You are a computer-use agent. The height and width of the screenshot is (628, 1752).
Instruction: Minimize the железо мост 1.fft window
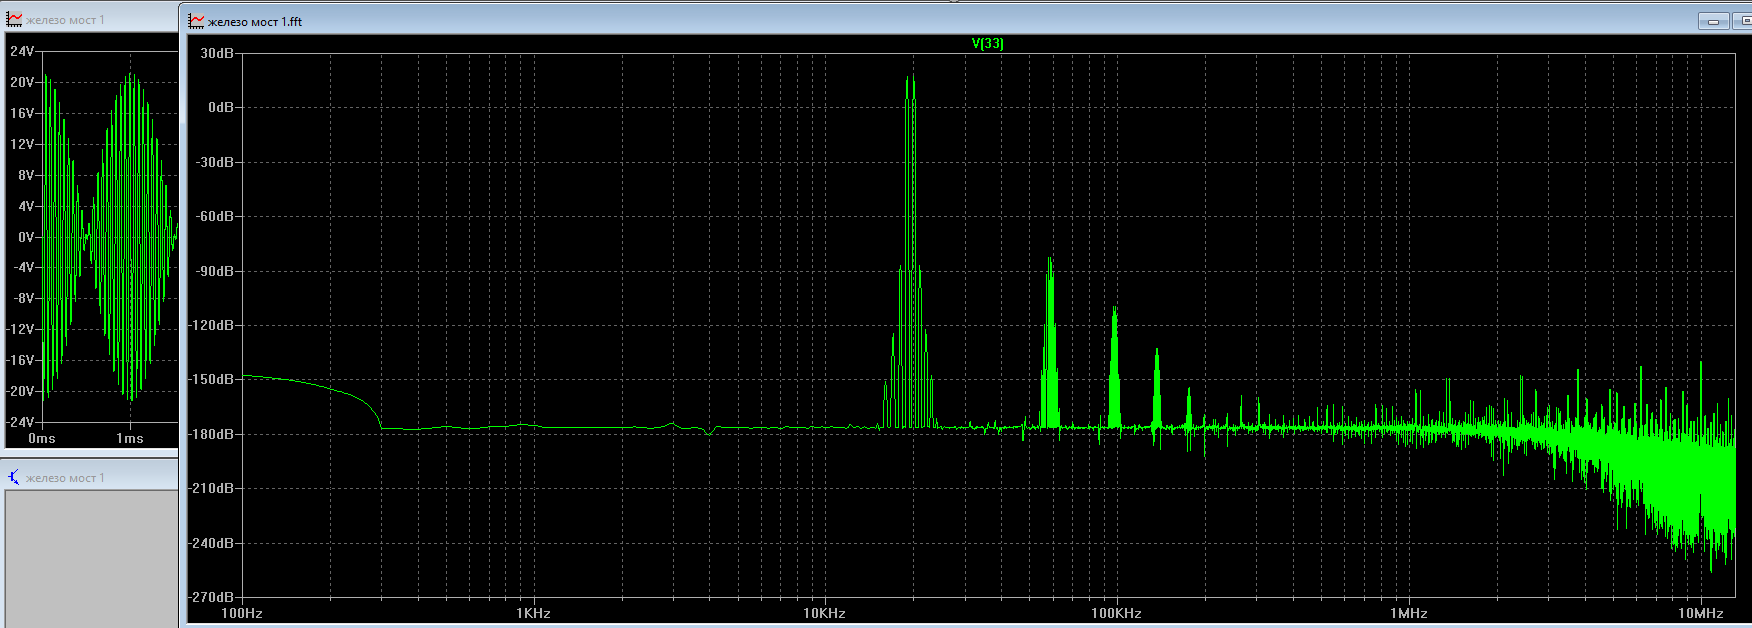coord(1713,21)
